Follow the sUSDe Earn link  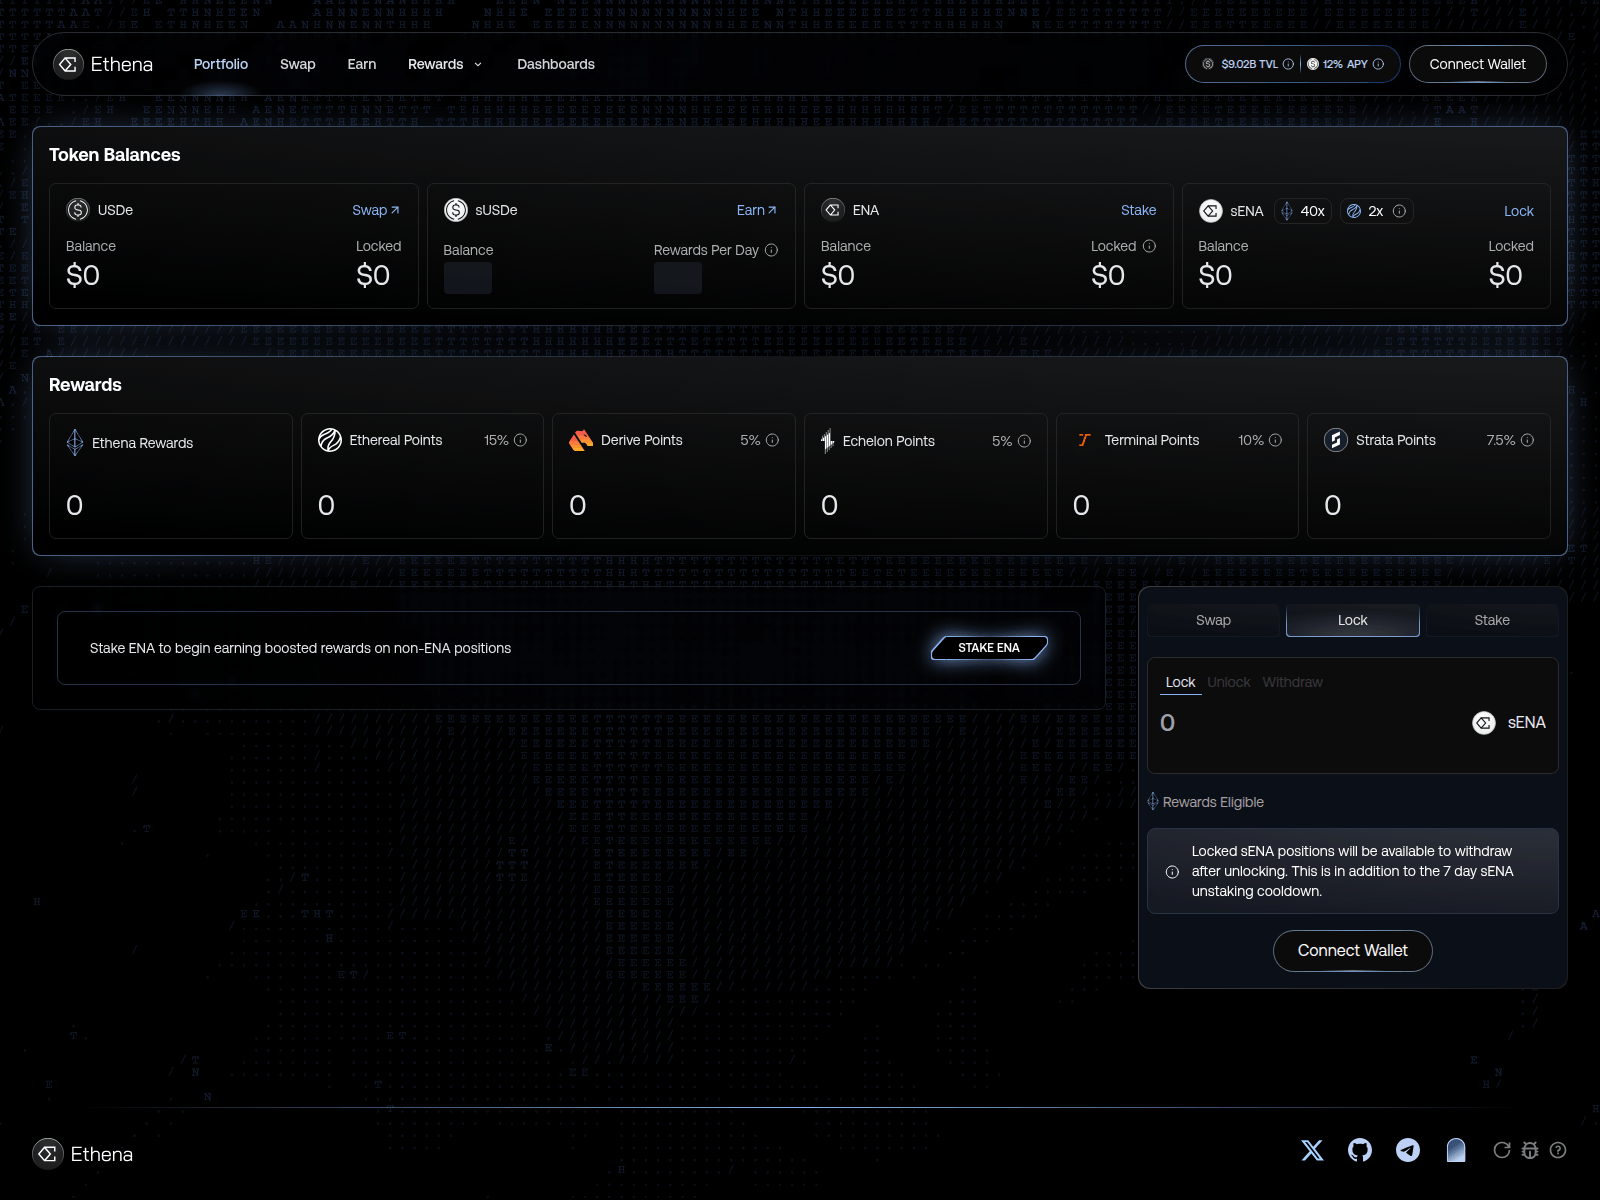tap(757, 210)
